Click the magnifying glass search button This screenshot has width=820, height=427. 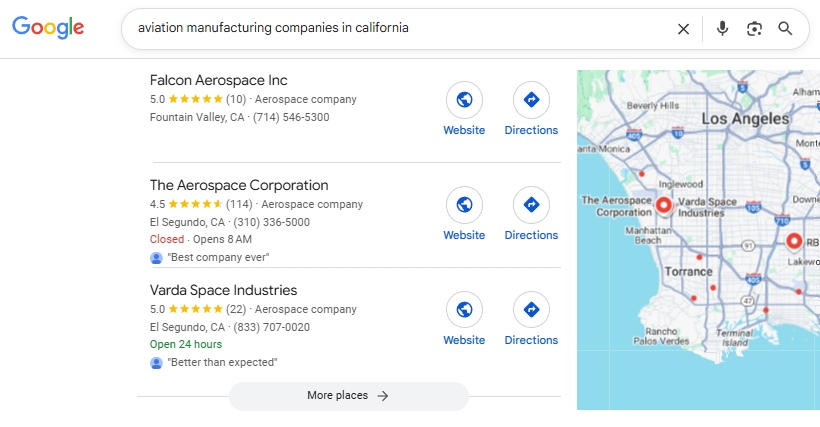(x=786, y=29)
